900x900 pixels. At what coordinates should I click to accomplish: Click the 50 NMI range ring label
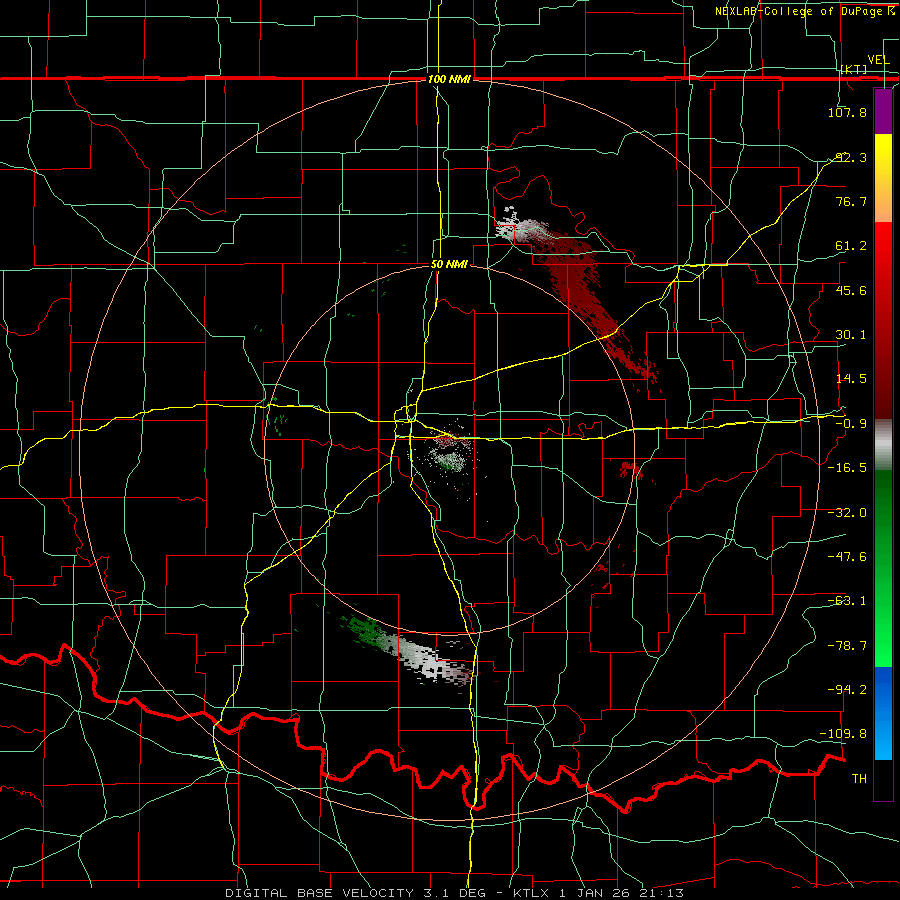tap(449, 264)
